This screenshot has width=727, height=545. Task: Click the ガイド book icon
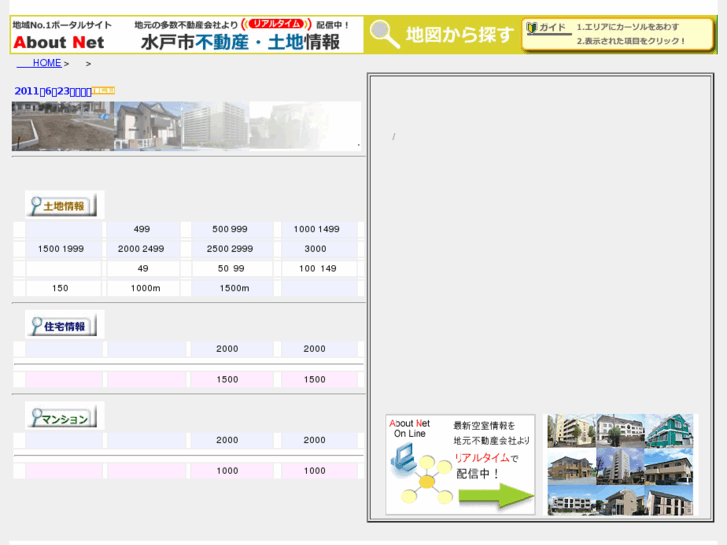point(532,28)
